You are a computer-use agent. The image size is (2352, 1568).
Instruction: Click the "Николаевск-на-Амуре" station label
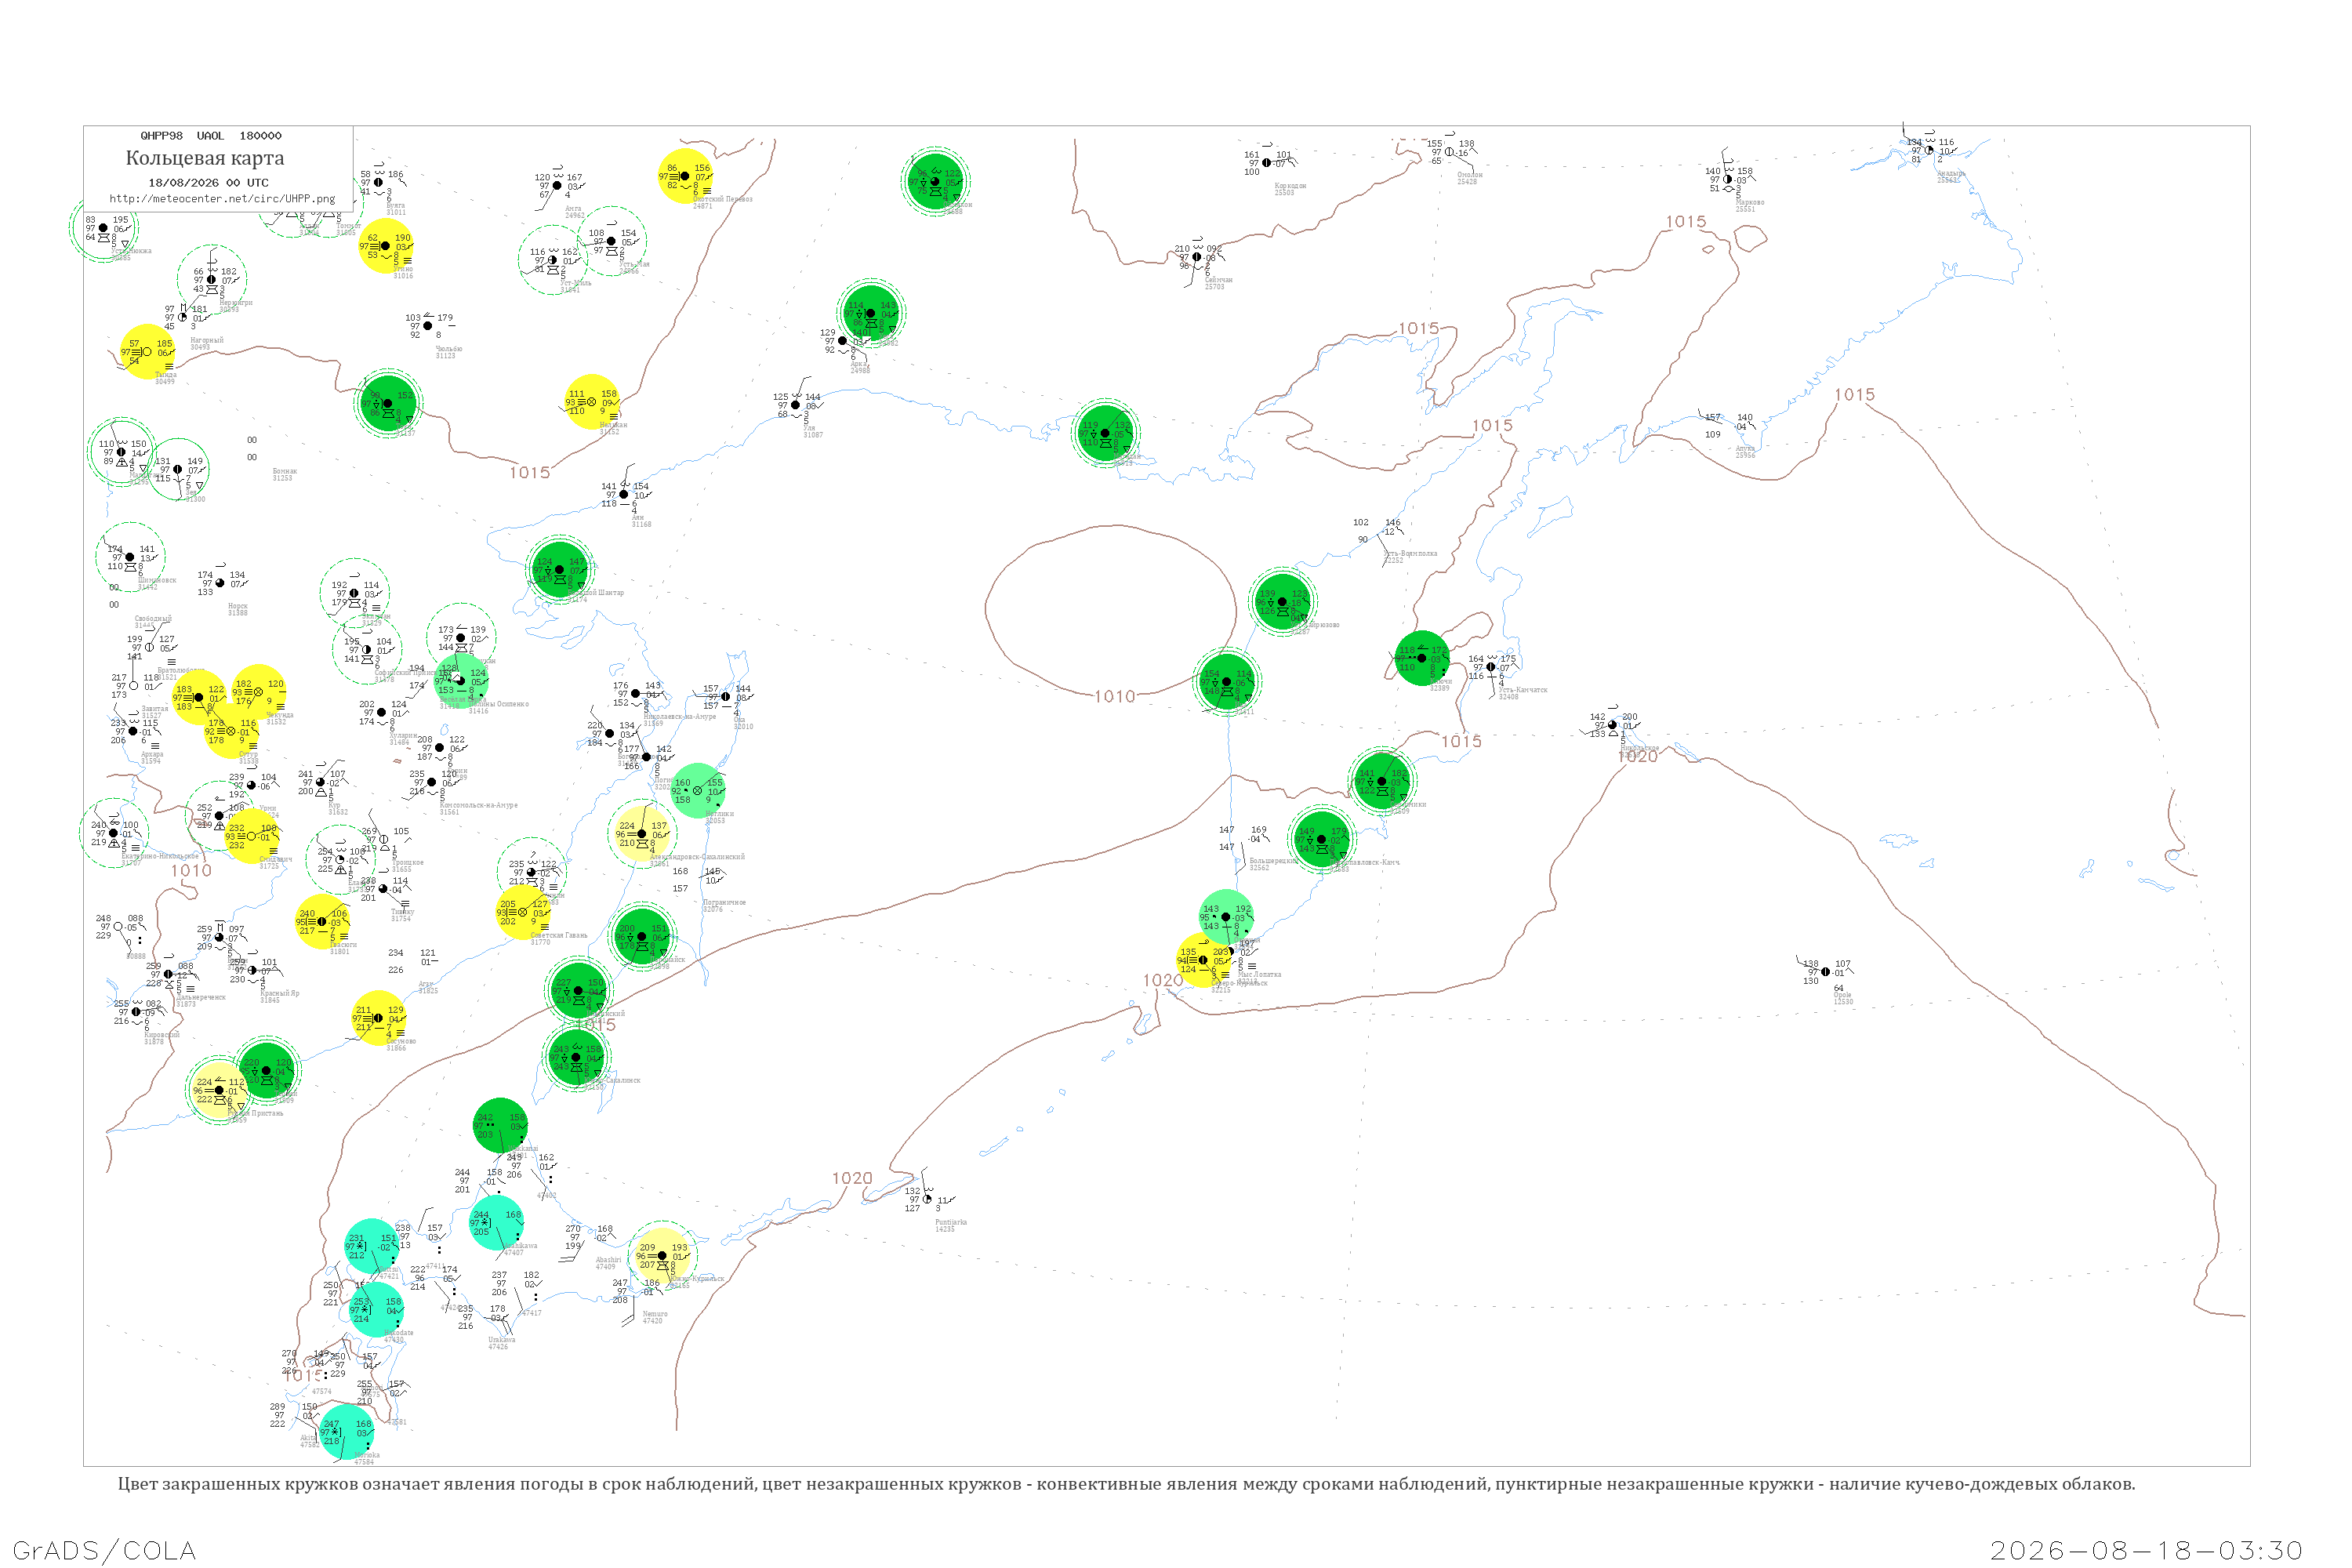[x=680, y=717]
